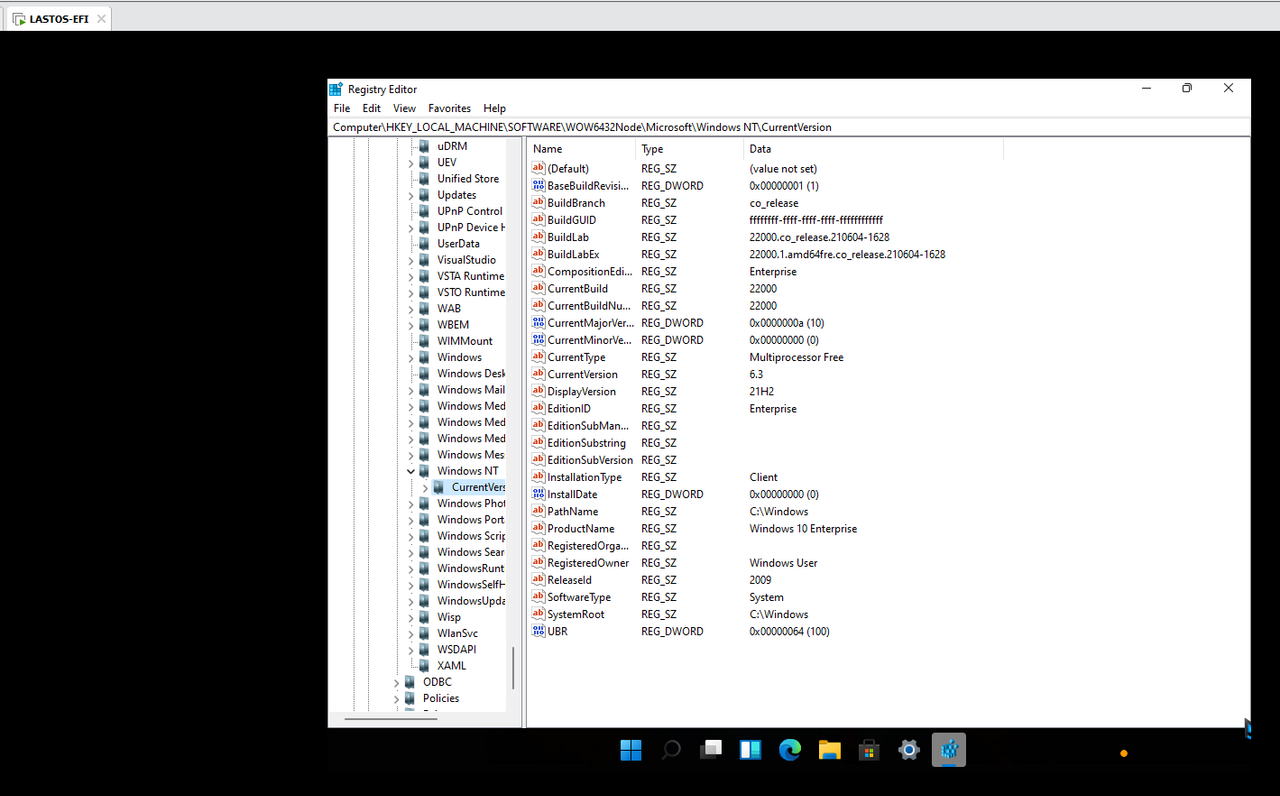Select the Unified Store key
Viewport: 1280px width, 796px height.
tap(467, 179)
